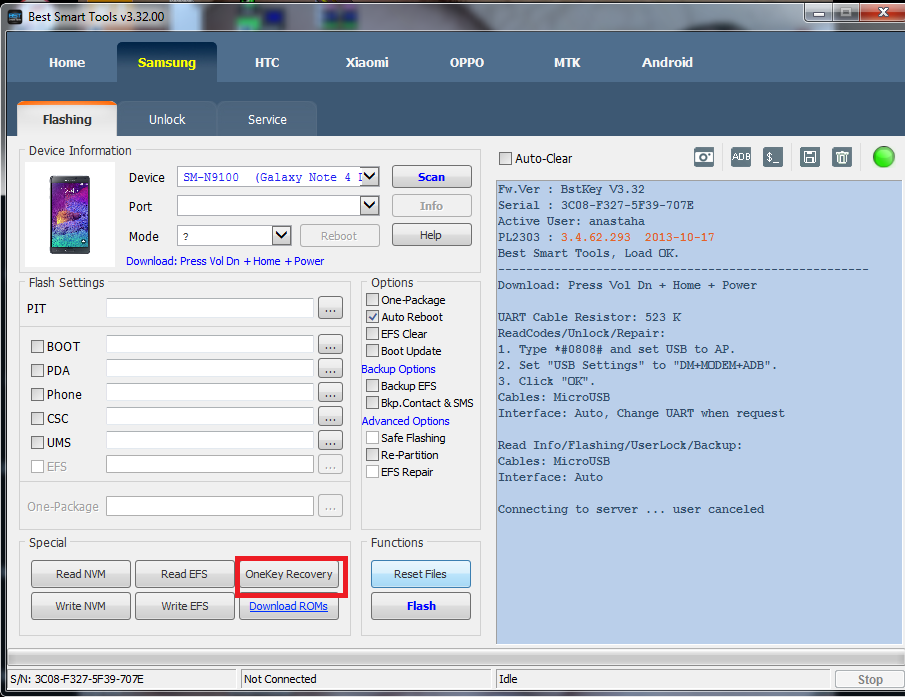Click the Galaxy Note 4 device image
The height and width of the screenshot is (697, 905).
click(70, 215)
